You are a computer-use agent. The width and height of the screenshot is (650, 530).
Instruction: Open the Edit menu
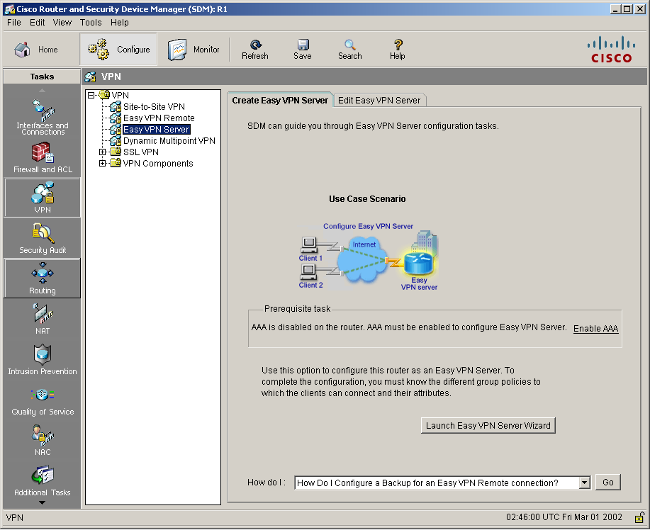(x=37, y=22)
